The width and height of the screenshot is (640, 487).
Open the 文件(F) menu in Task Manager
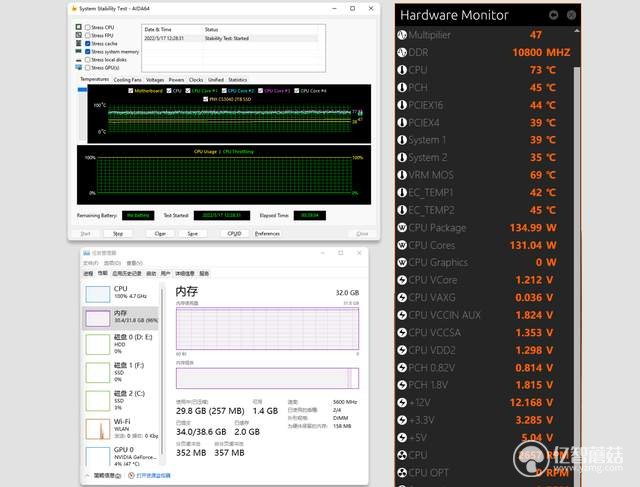[91, 263]
